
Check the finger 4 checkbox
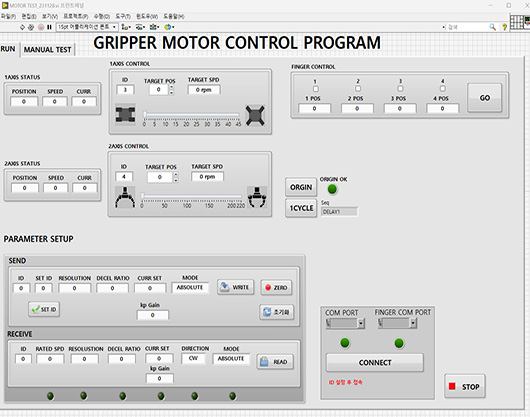[x=442, y=89]
